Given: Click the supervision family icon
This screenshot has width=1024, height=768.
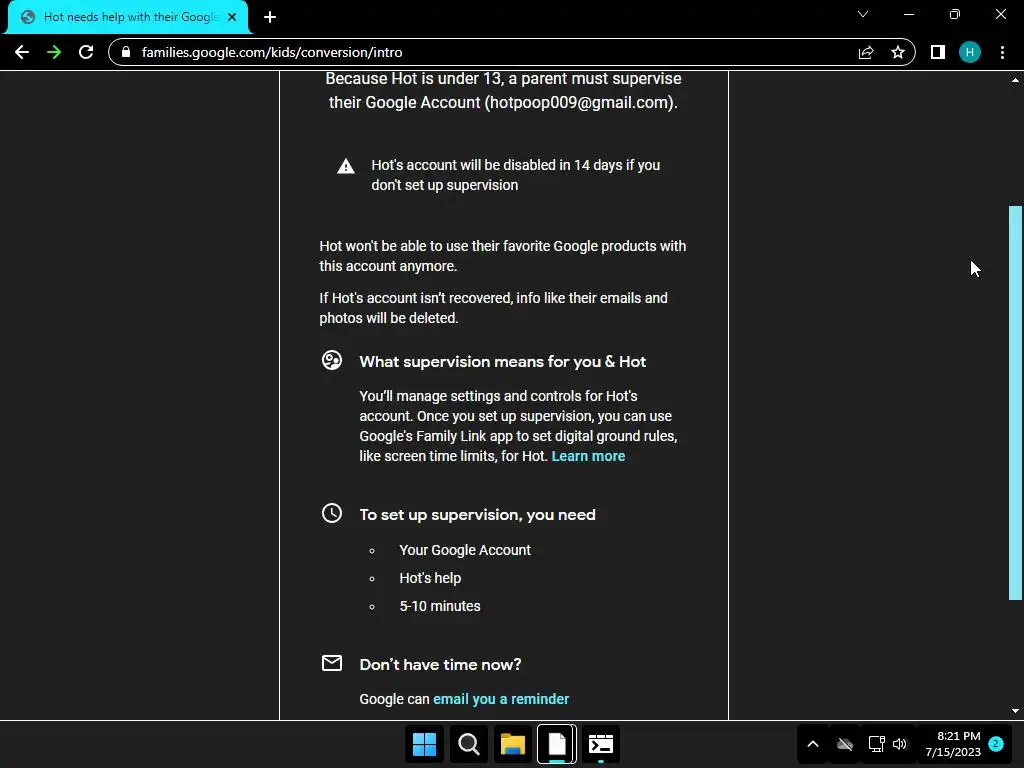Looking at the screenshot, I should click(332, 360).
